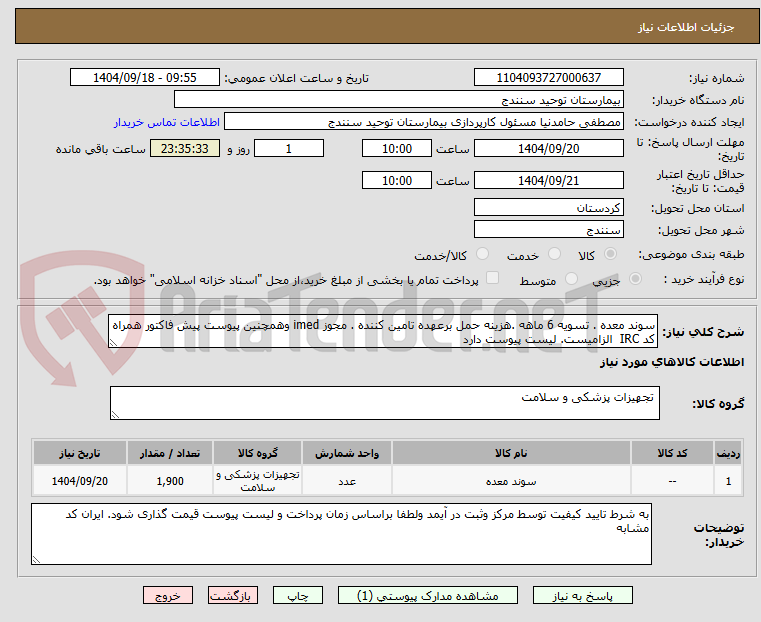The width and height of the screenshot is (761, 622).
Task: Click the buyer notes text area
Action: coord(341,534)
